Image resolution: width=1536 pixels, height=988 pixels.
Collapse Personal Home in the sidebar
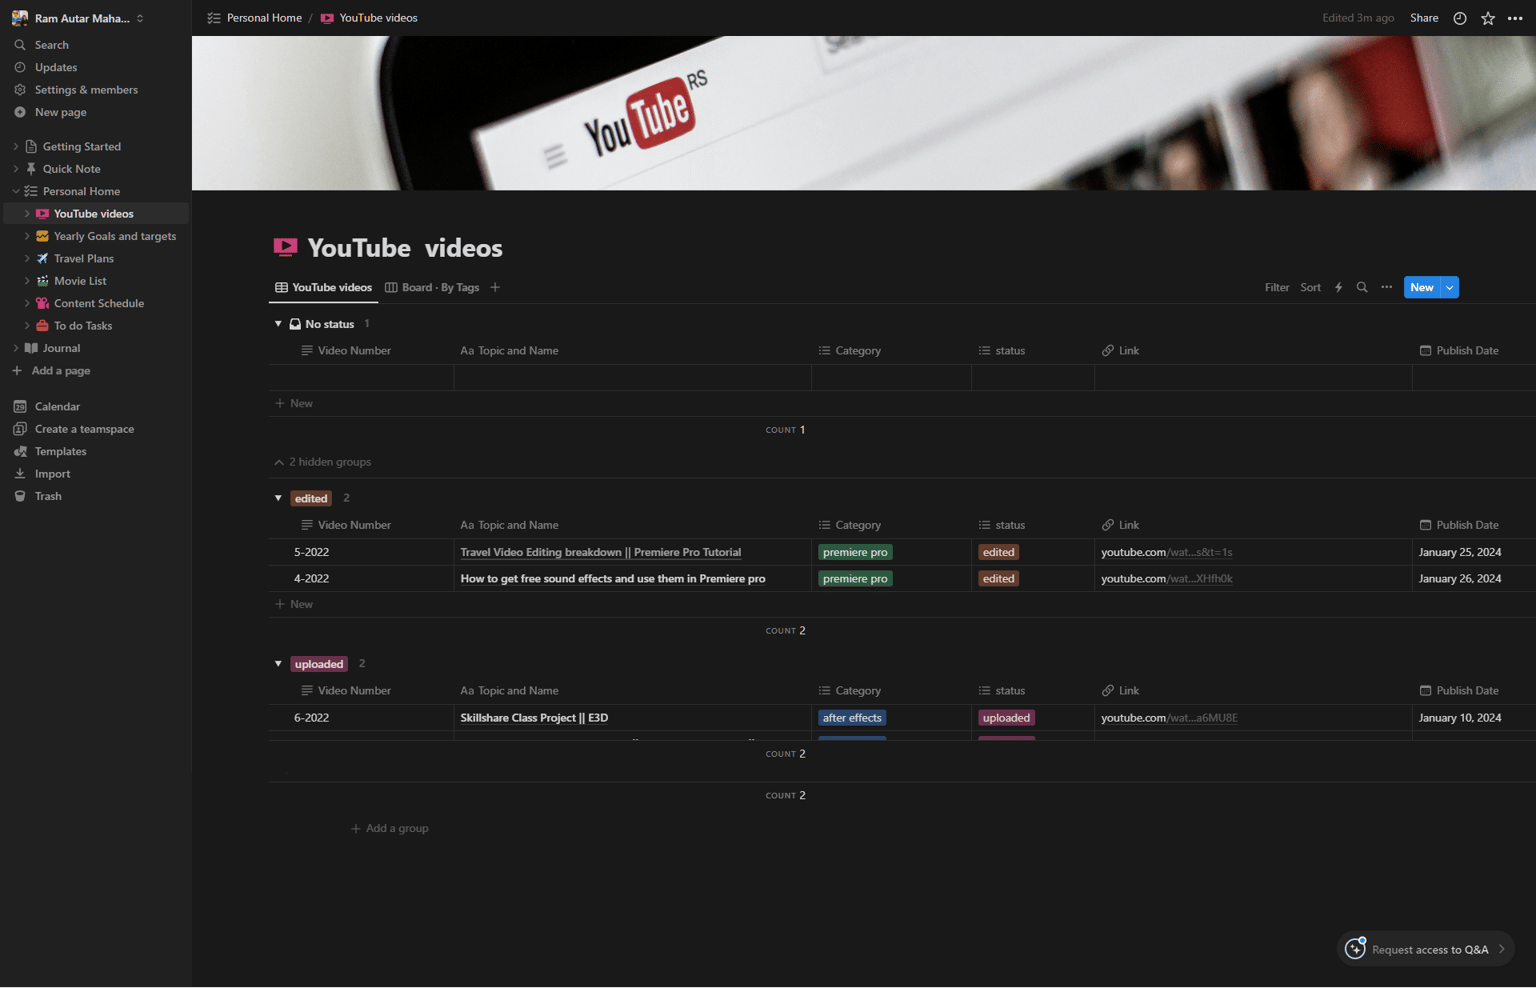pyautogui.click(x=16, y=191)
